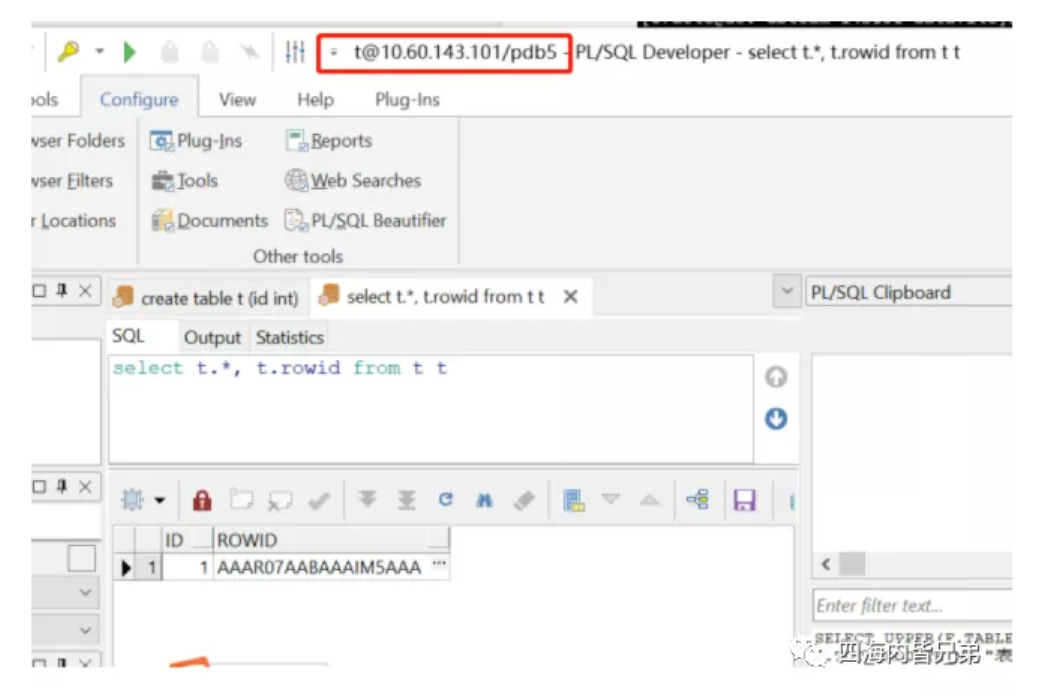Run the query with green Execute arrow
The height and width of the screenshot is (700, 1038).
pyautogui.click(x=130, y=52)
